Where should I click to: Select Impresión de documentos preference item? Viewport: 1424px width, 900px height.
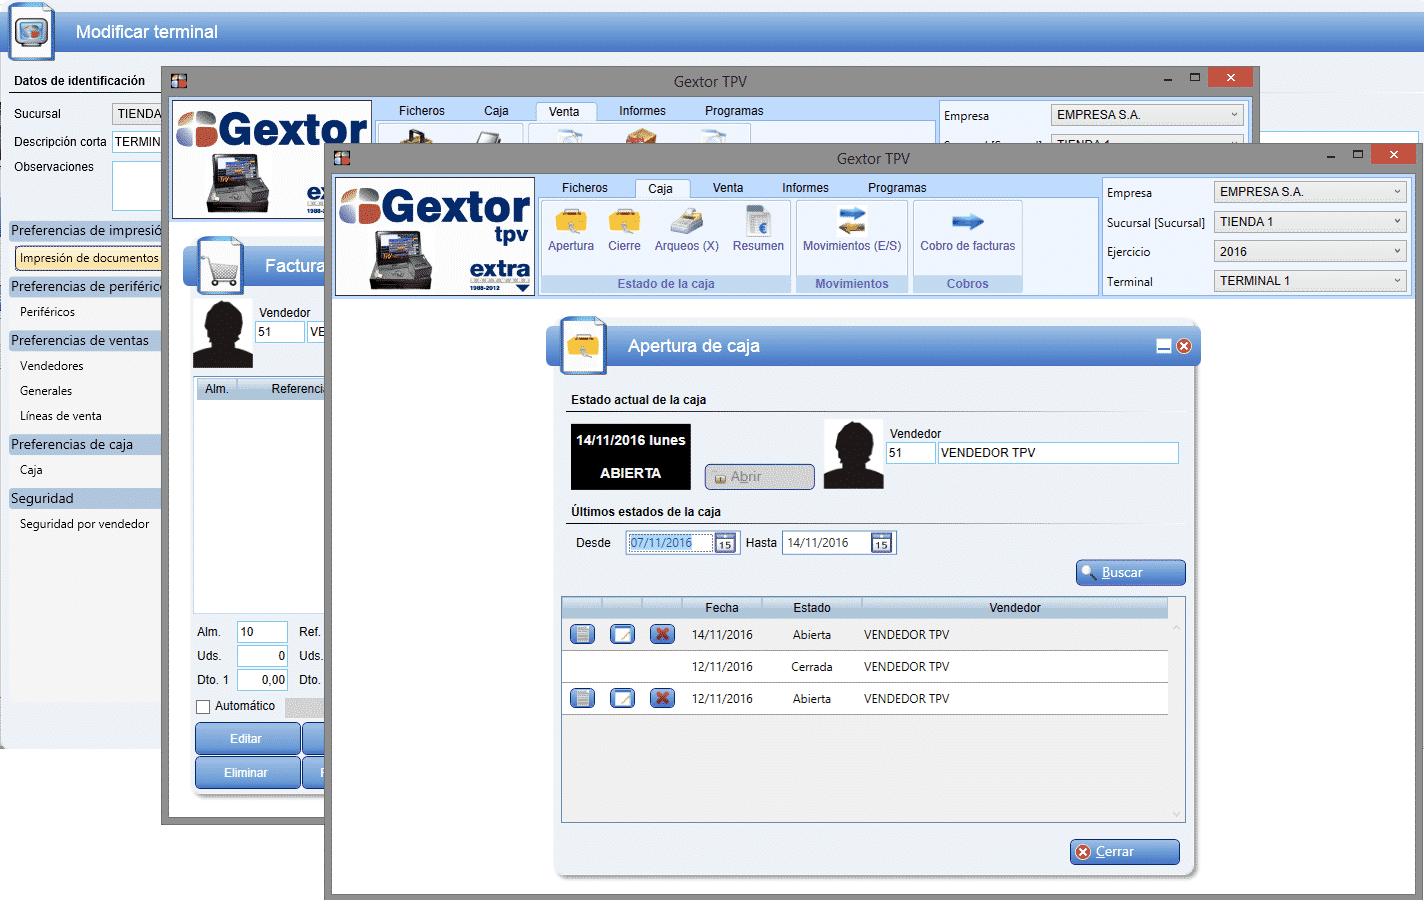88,258
